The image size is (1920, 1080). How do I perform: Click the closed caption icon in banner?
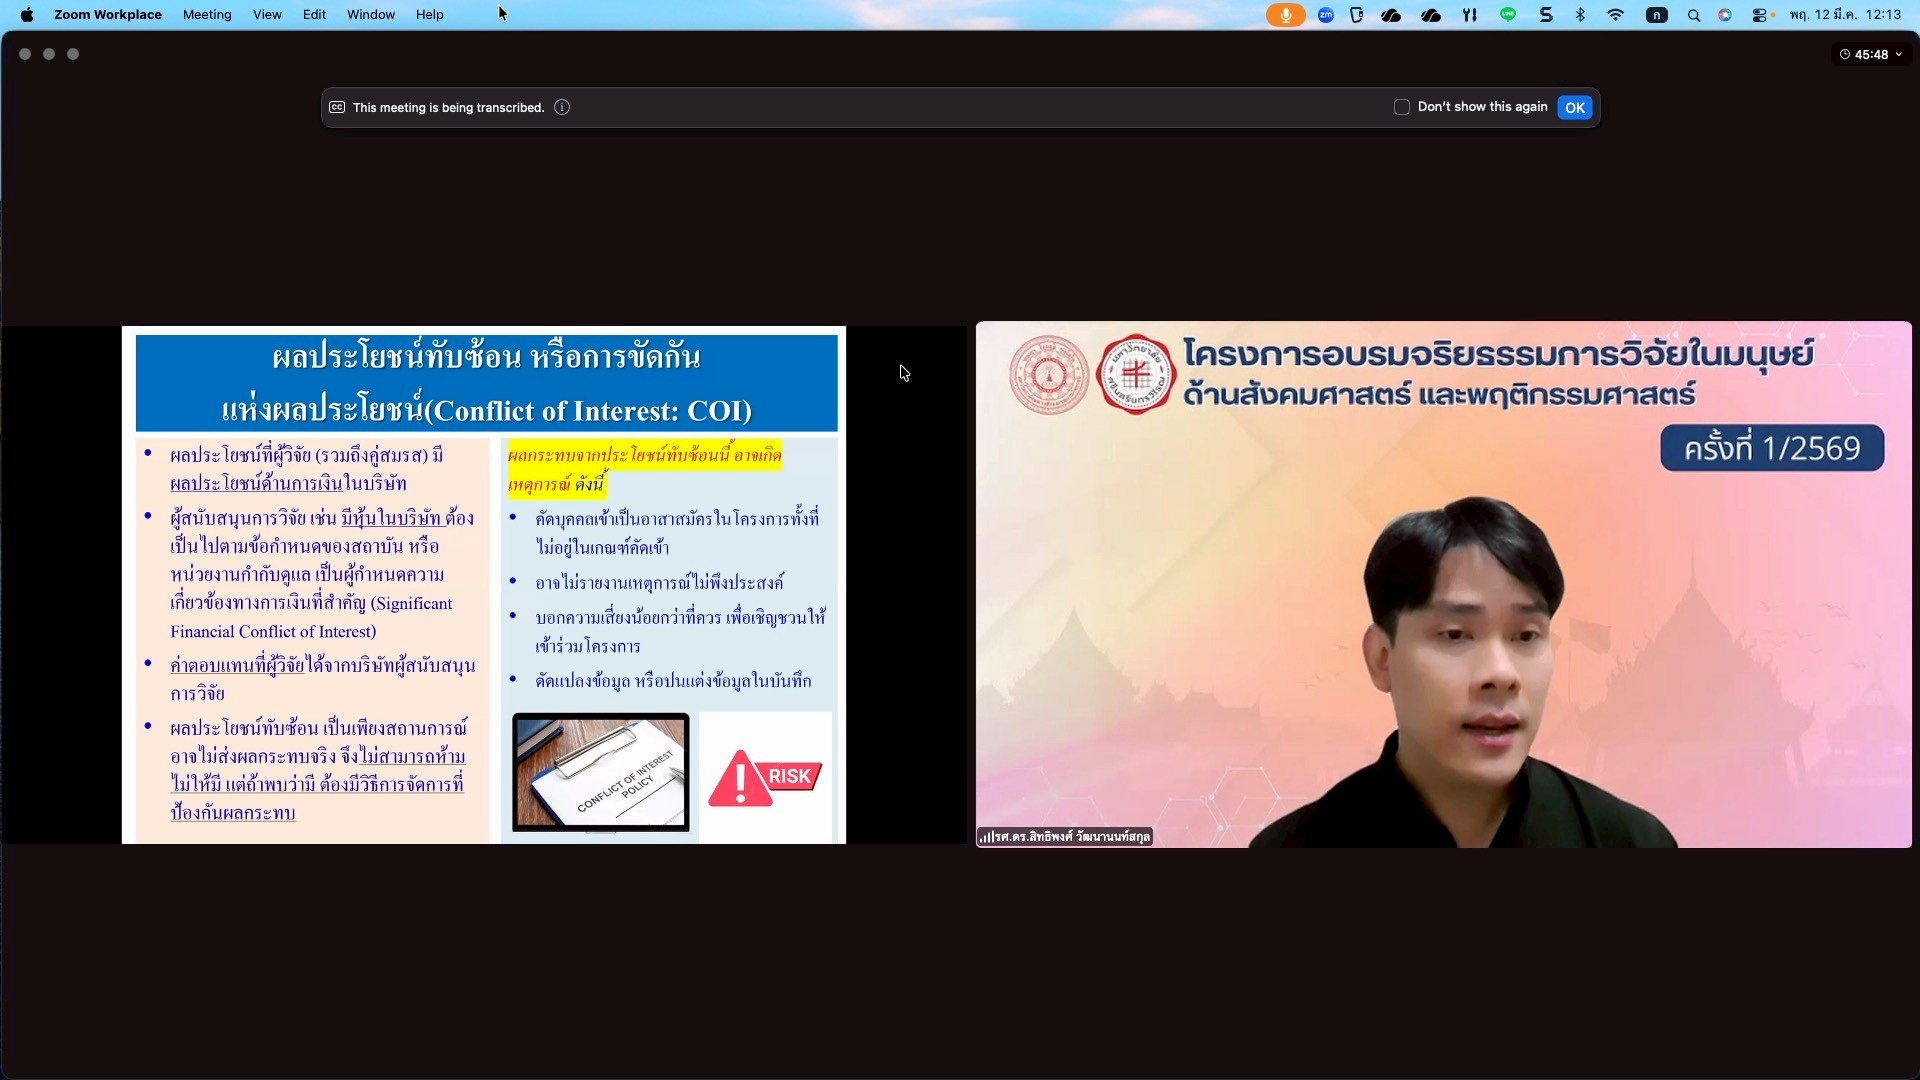click(337, 107)
